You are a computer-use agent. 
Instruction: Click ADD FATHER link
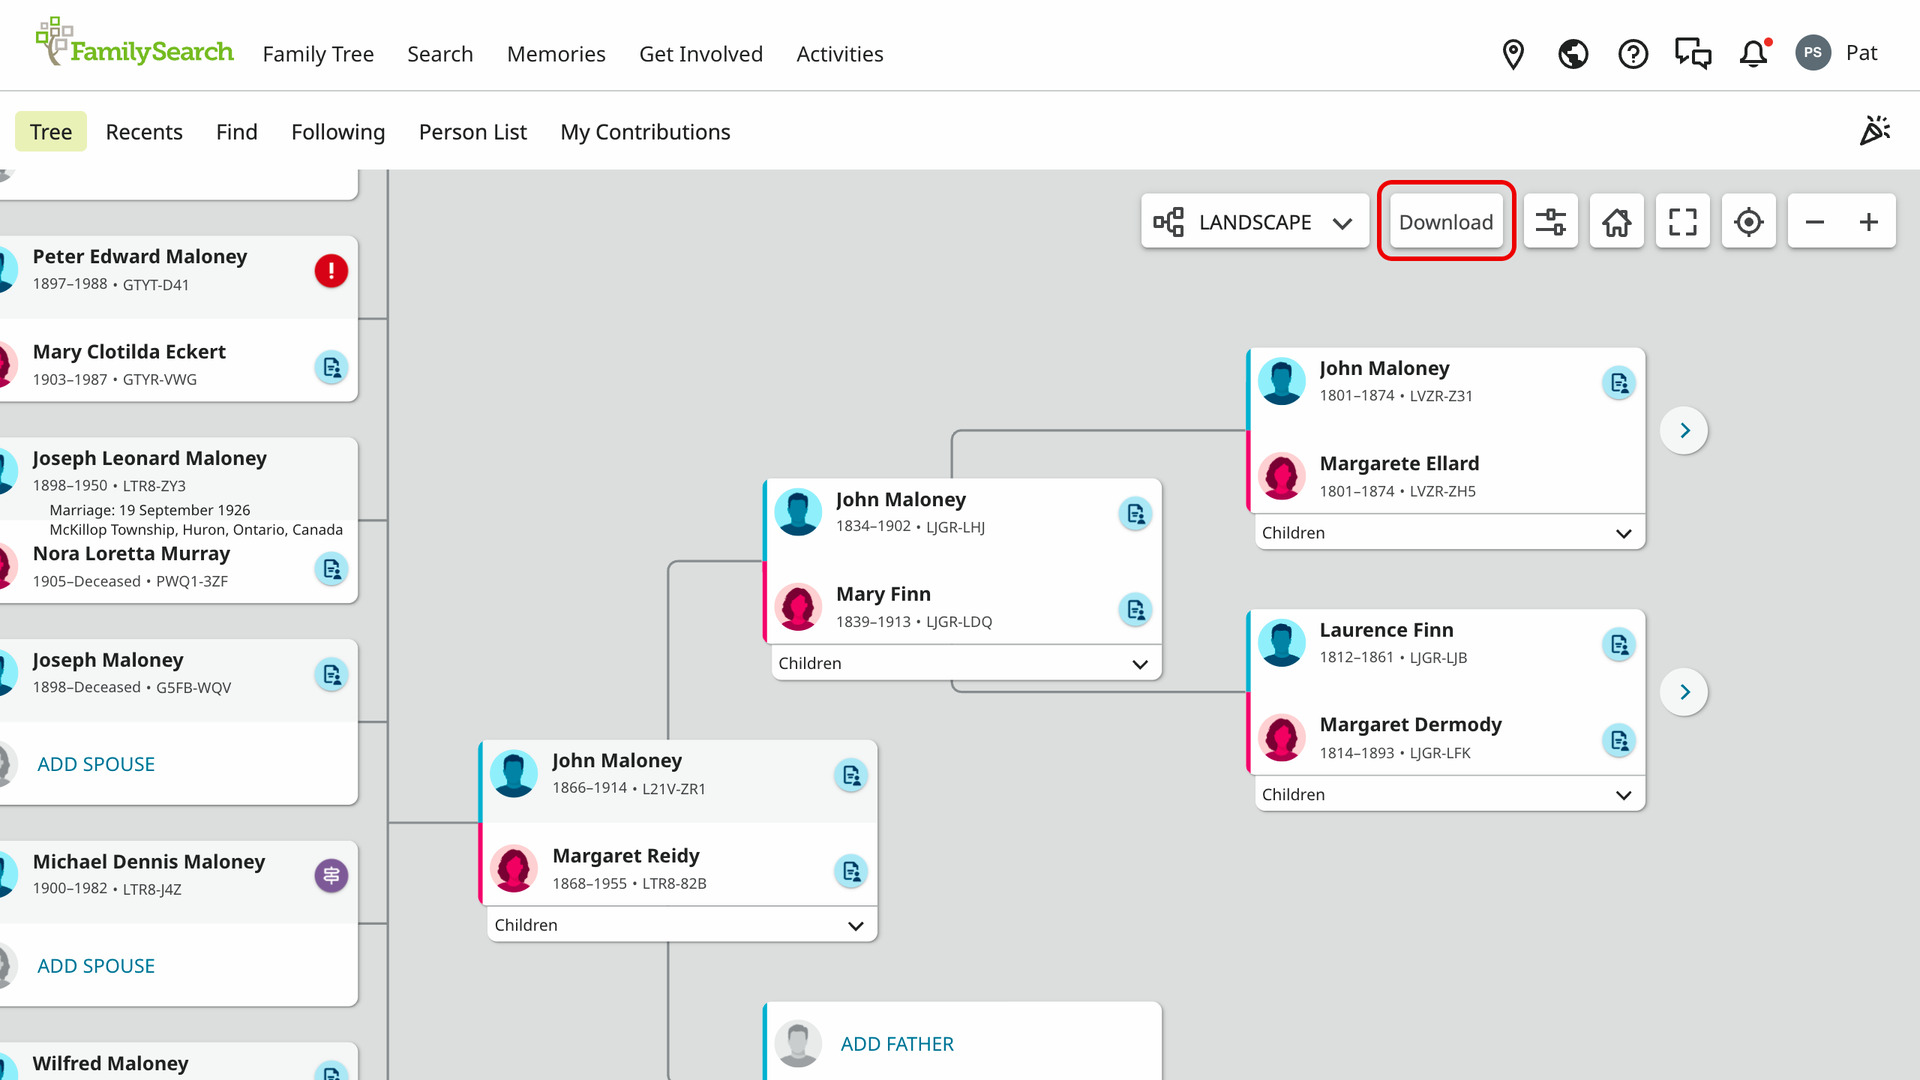point(897,1044)
